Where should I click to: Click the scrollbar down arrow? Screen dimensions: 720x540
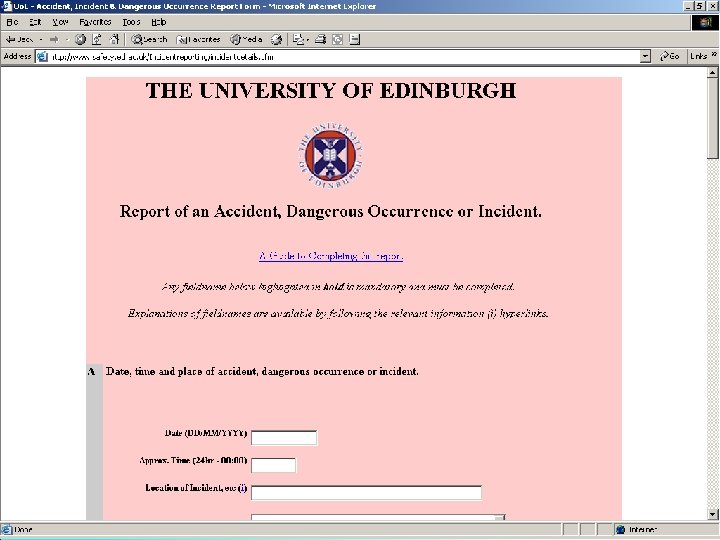[x=713, y=514]
